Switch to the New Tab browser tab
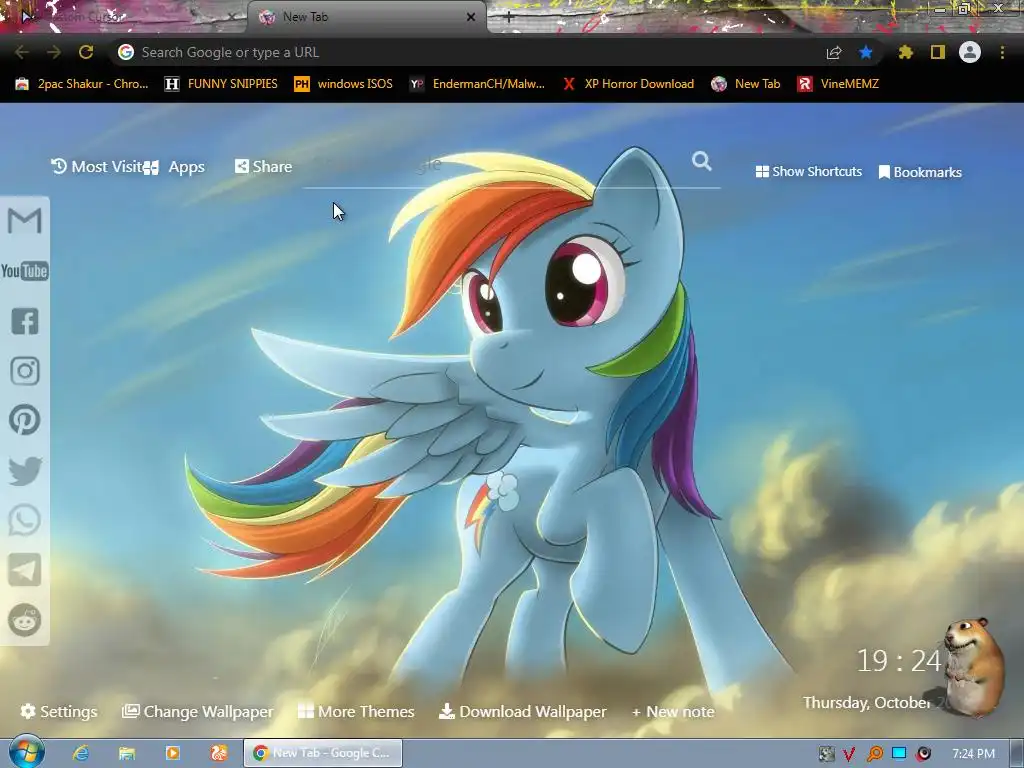 (366, 18)
